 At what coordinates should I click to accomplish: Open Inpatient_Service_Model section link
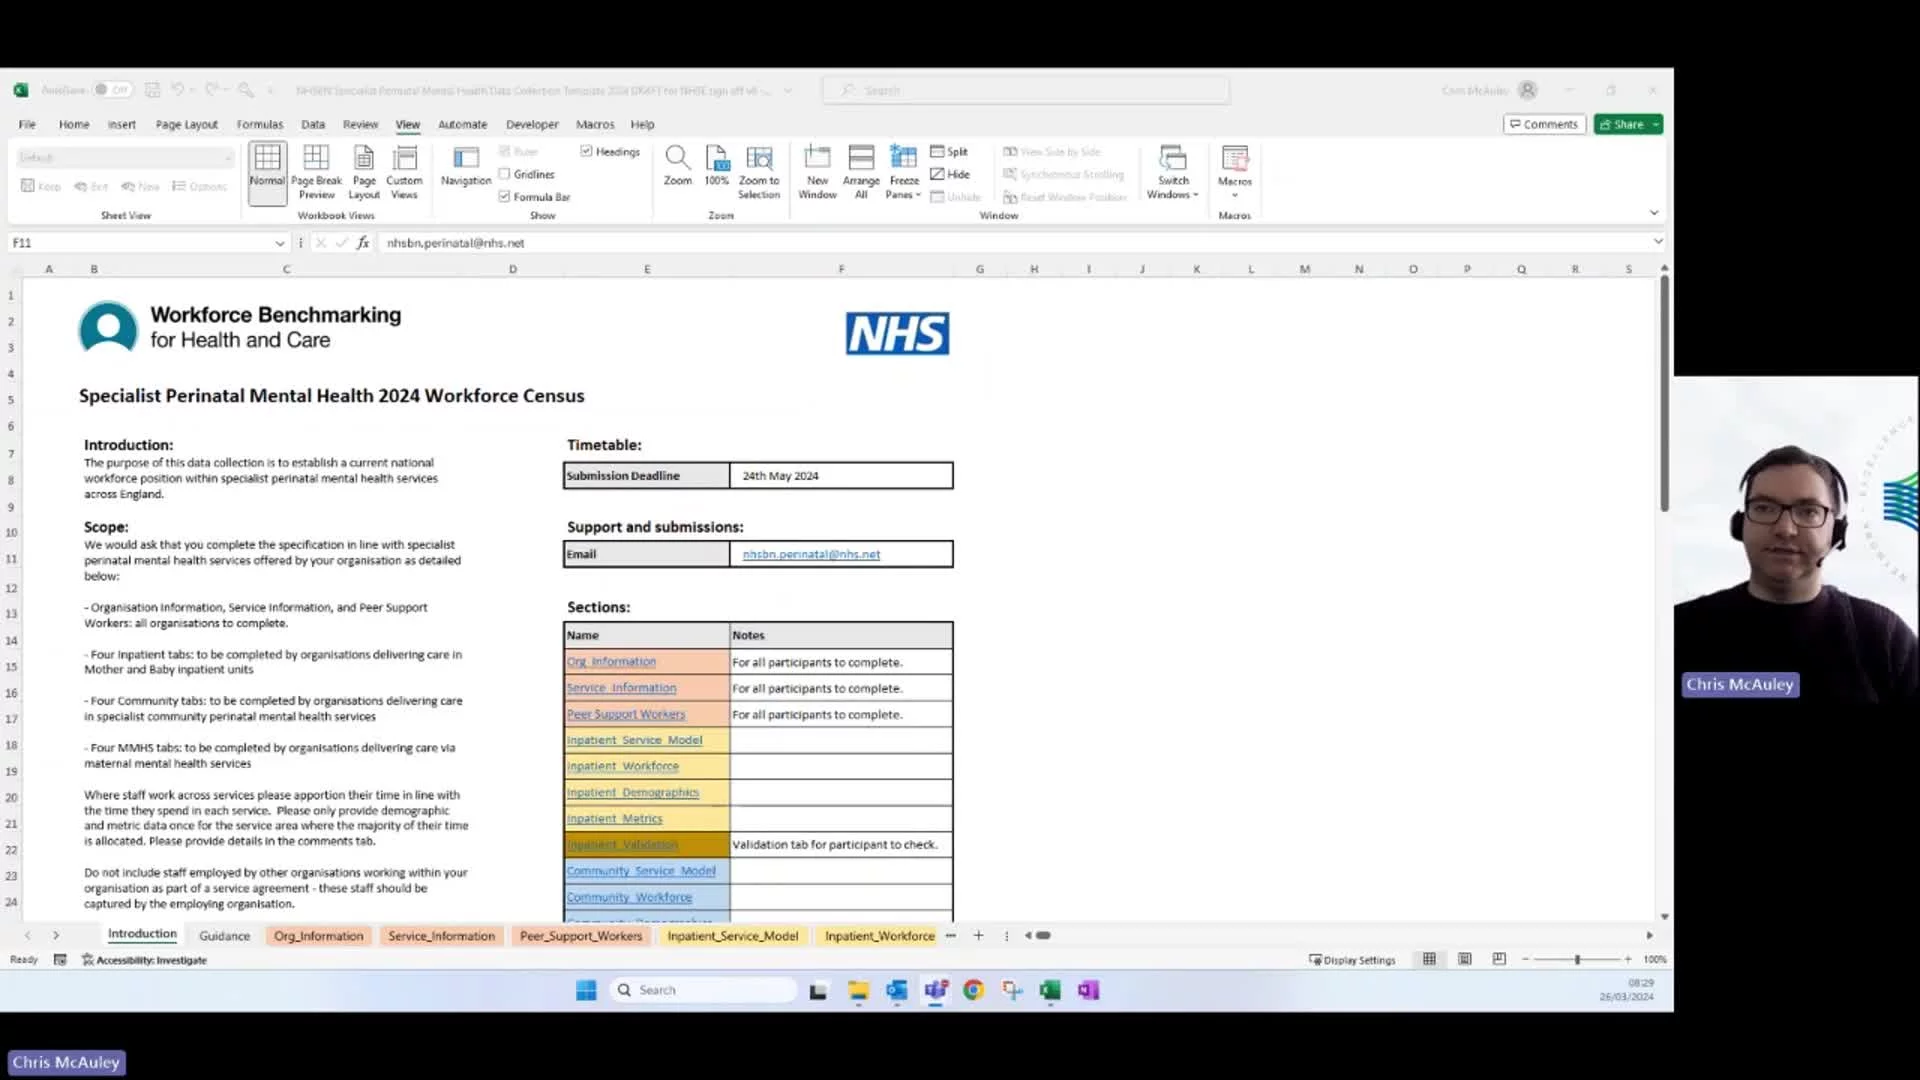[x=634, y=740]
